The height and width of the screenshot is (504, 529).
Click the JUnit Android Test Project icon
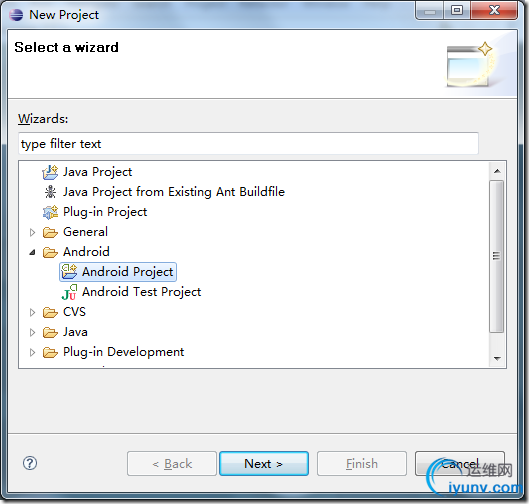pos(69,292)
